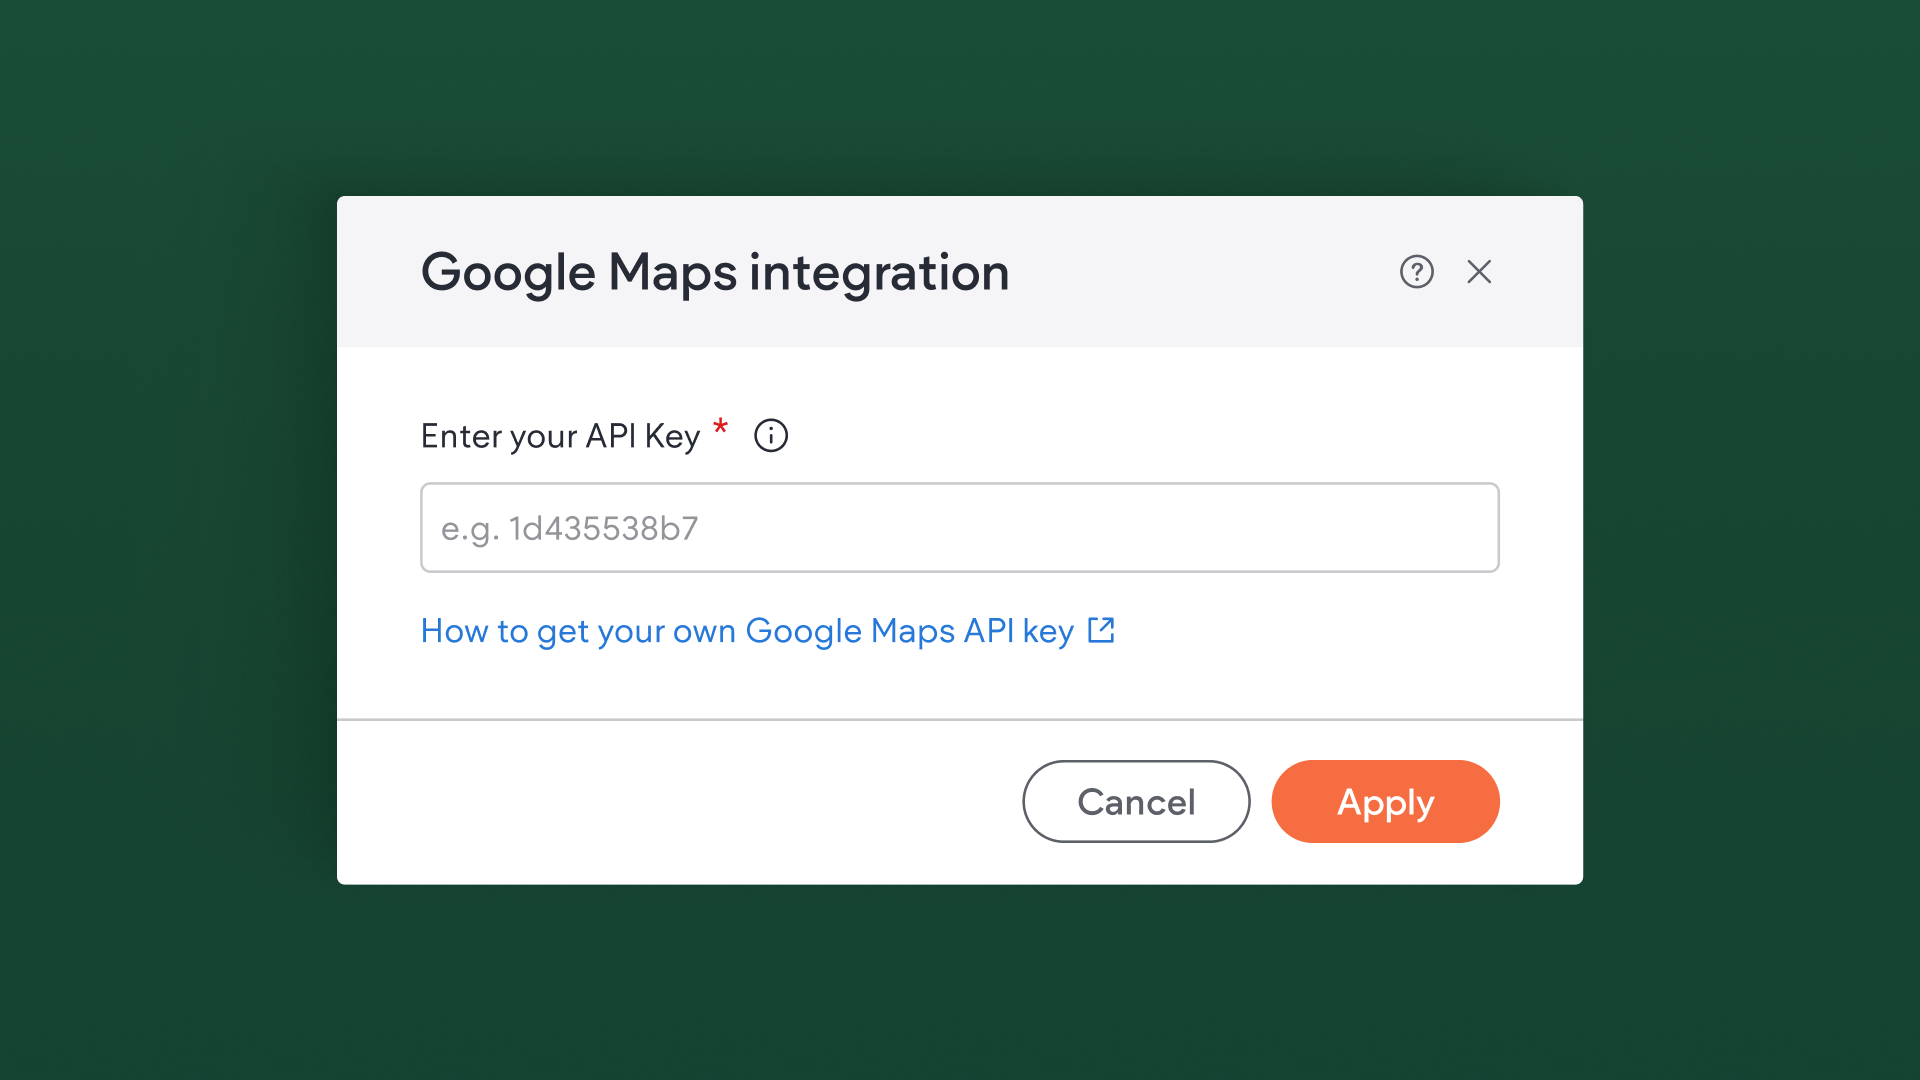
Task: Click the external link icon next to the guide
Action: tap(1101, 630)
